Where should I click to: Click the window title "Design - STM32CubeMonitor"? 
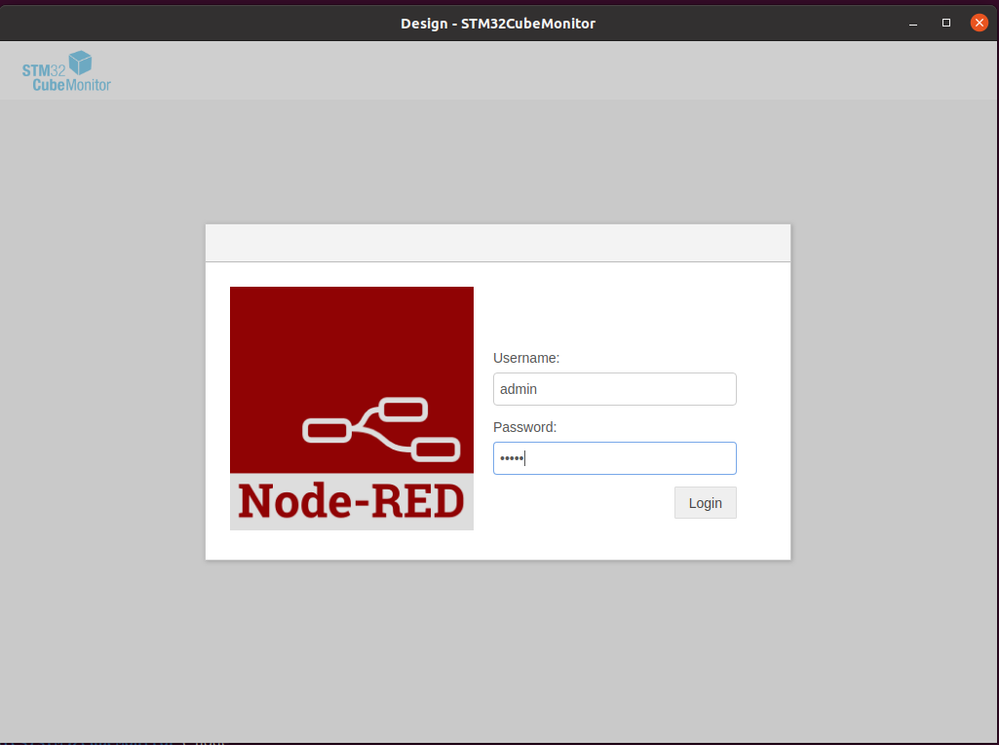tap(498, 24)
